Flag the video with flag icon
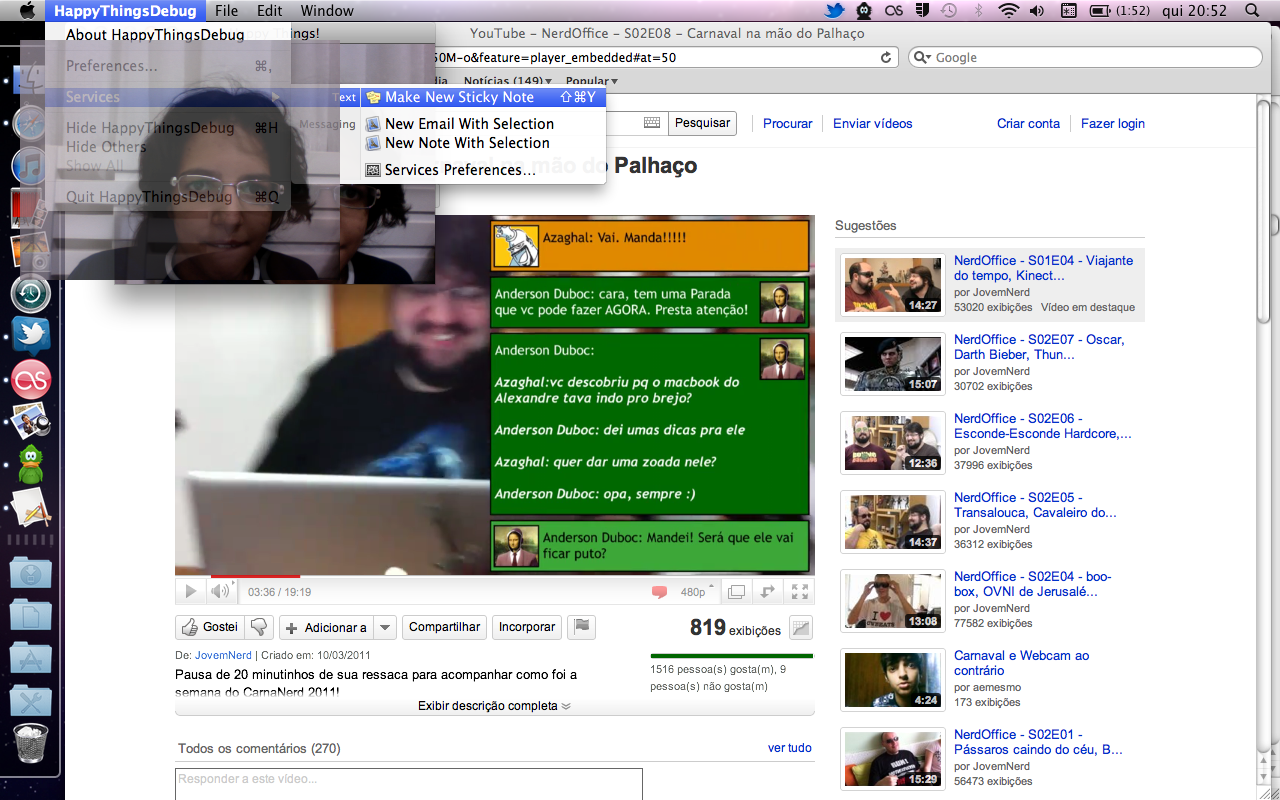1280x800 pixels. pos(582,627)
